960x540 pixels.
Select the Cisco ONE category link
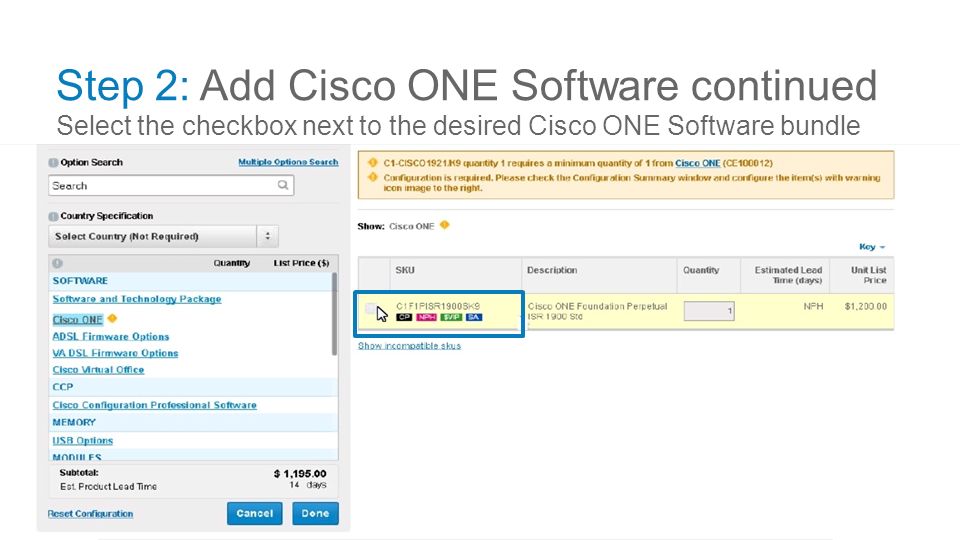pyautogui.click(x=77, y=320)
